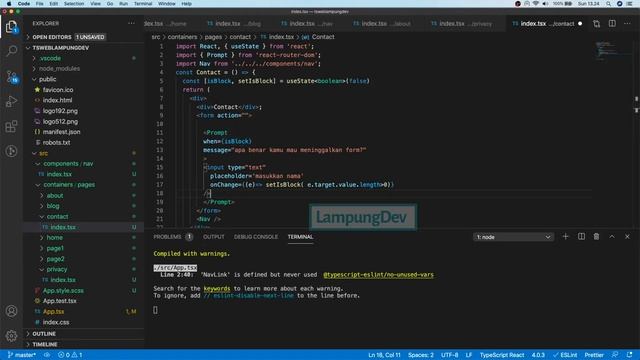Click the 'keywords' link in the terminal
The height and width of the screenshot is (360, 640).
[217, 289]
